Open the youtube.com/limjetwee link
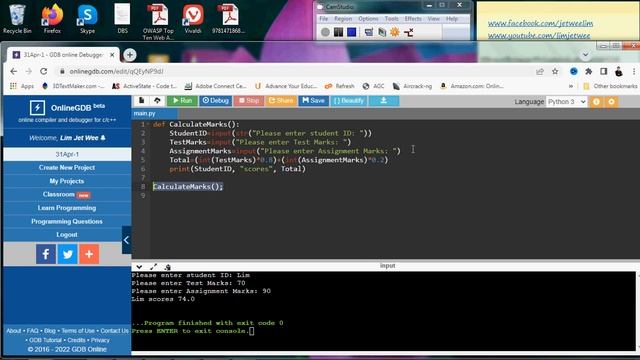The width and height of the screenshot is (640, 360). click(x=539, y=36)
